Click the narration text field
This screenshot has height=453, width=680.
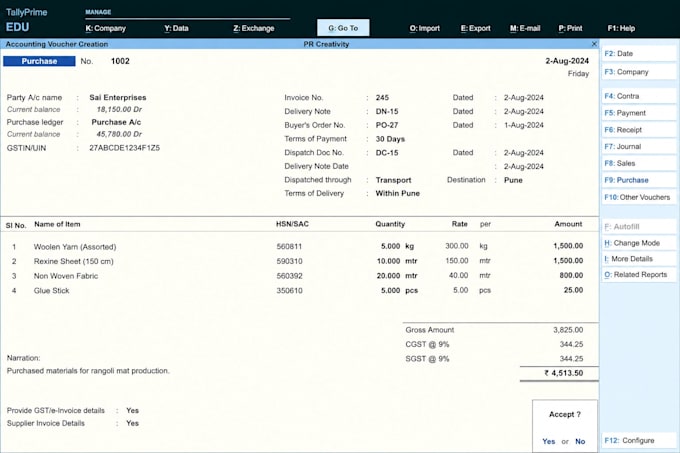coord(88,371)
